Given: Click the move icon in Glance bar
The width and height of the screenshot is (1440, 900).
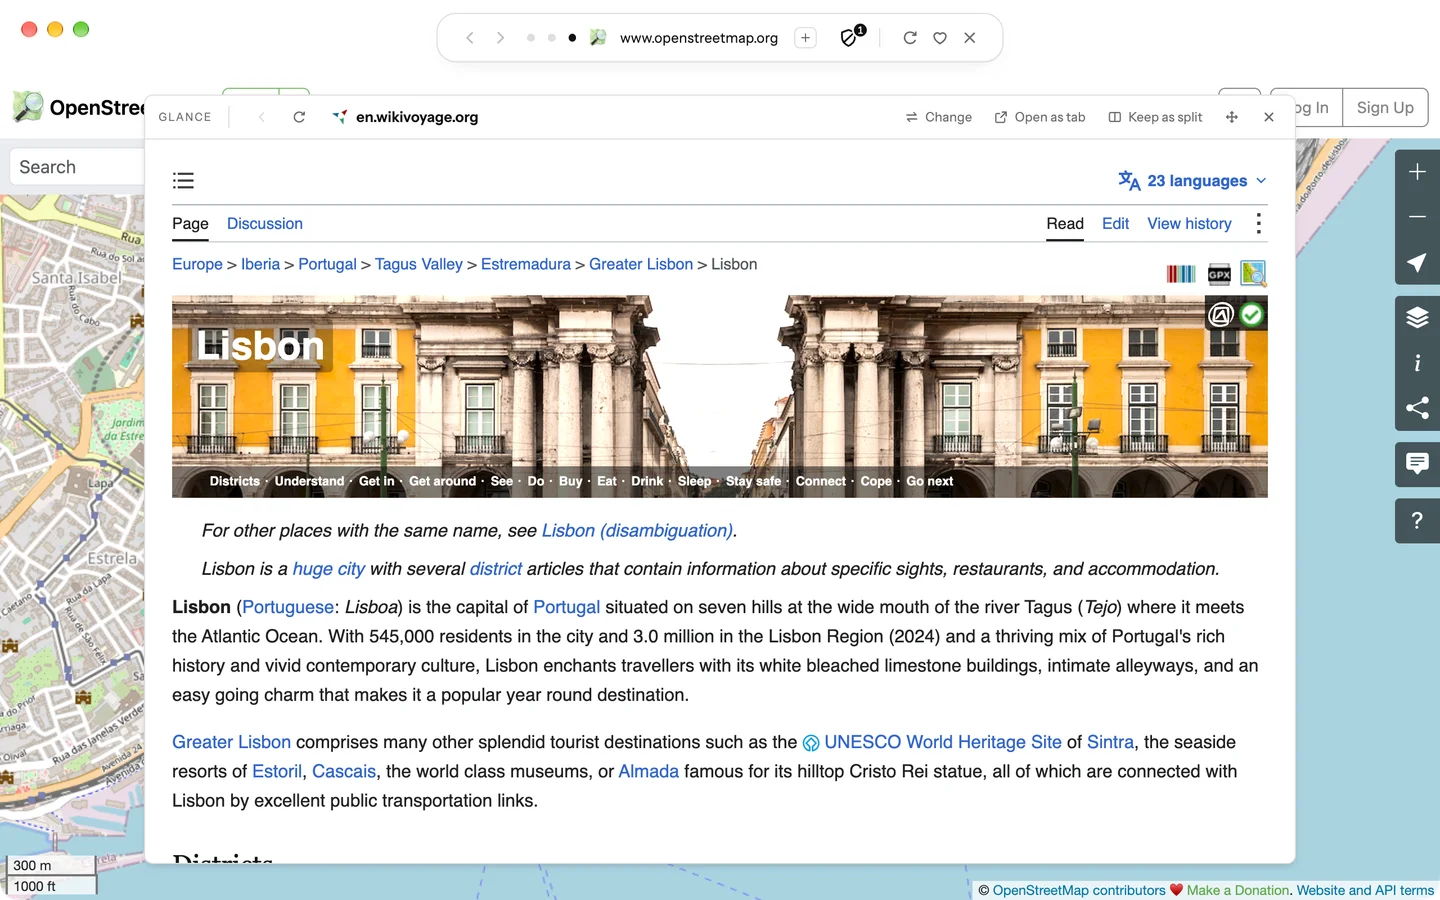Looking at the screenshot, I should point(1232,117).
